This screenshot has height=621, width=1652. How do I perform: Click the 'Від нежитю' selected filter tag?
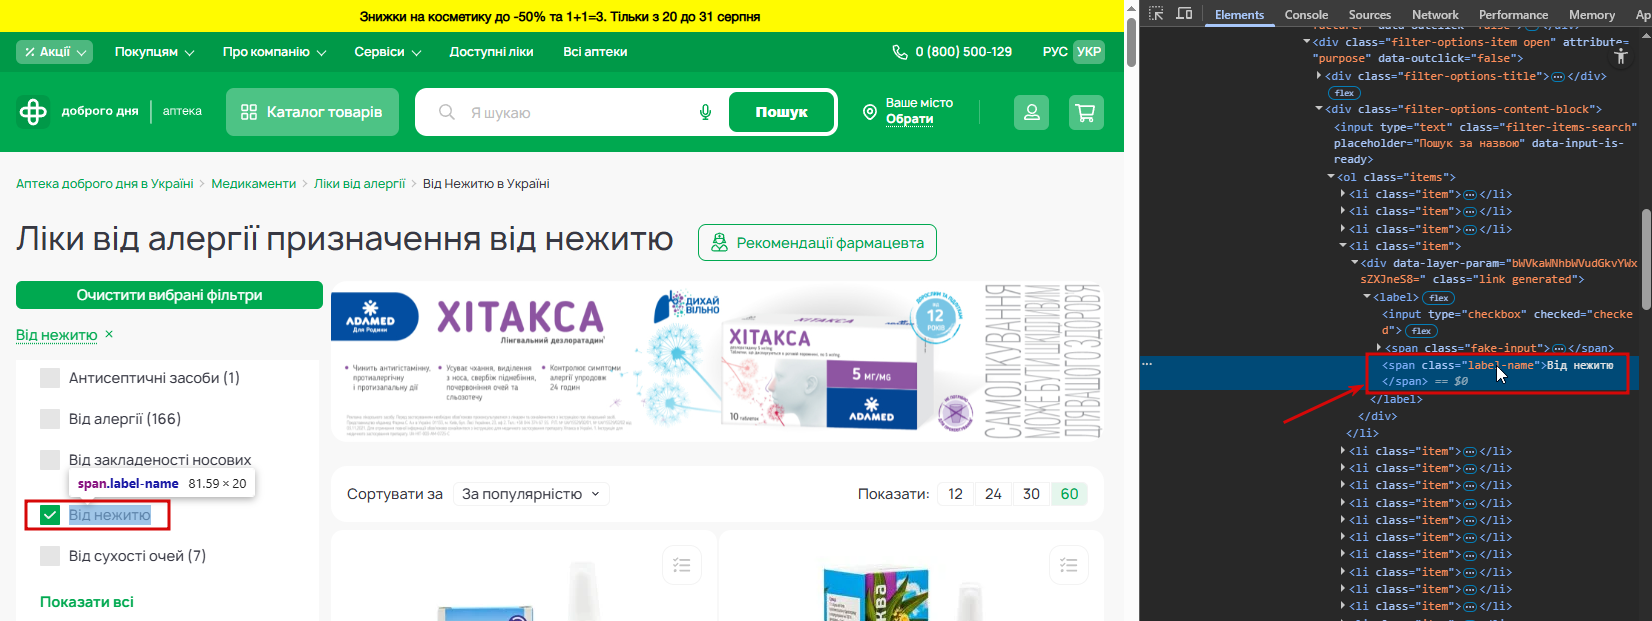pyautogui.click(x=57, y=335)
